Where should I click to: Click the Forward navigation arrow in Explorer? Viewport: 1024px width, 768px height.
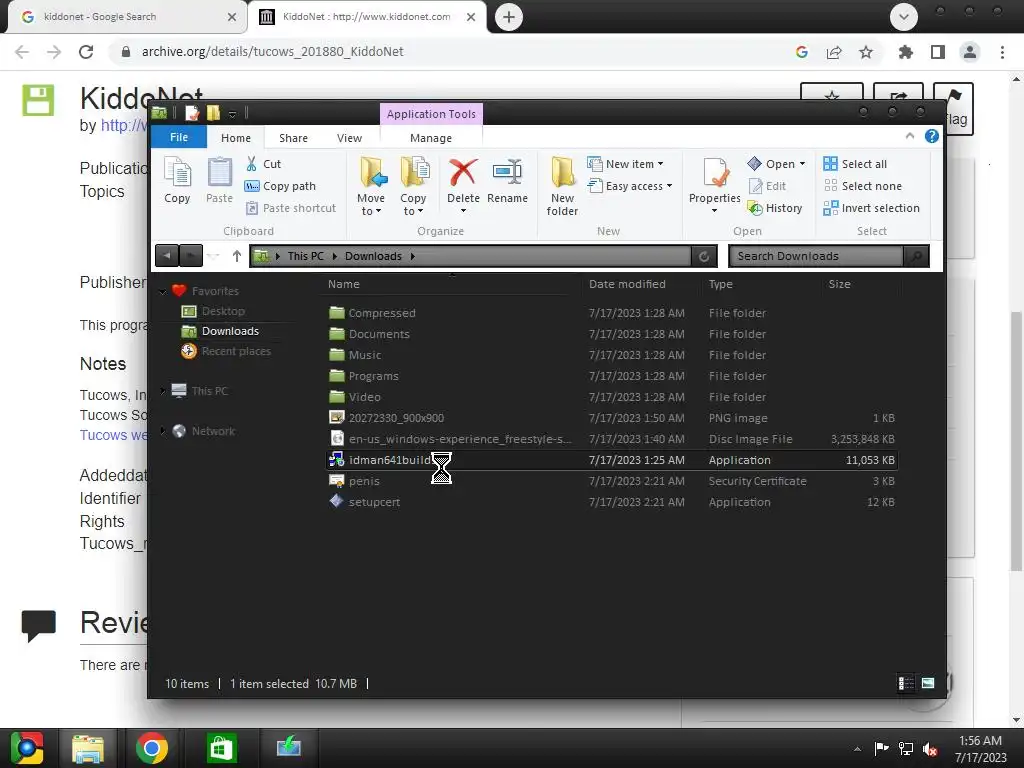[191, 256]
